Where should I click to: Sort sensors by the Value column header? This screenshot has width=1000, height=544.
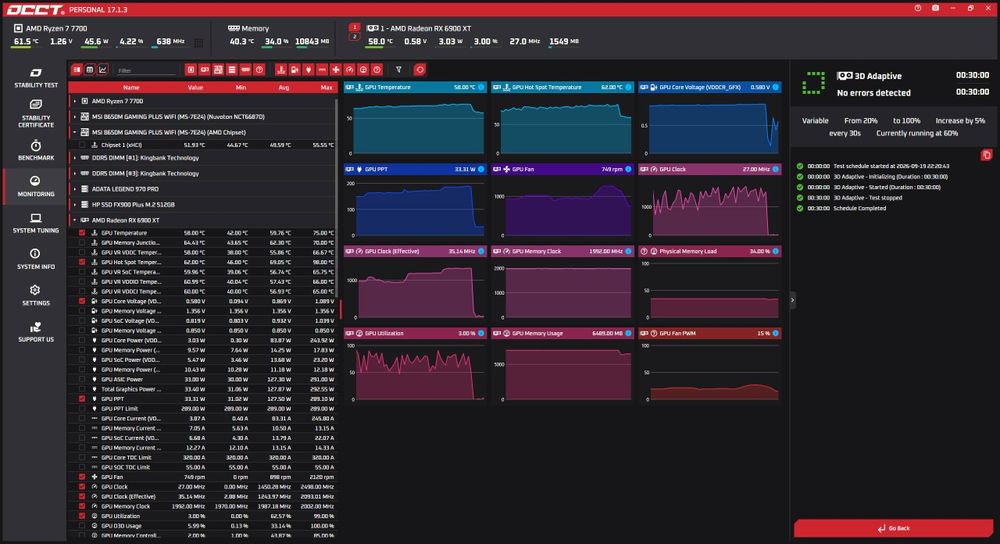tap(195, 87)
